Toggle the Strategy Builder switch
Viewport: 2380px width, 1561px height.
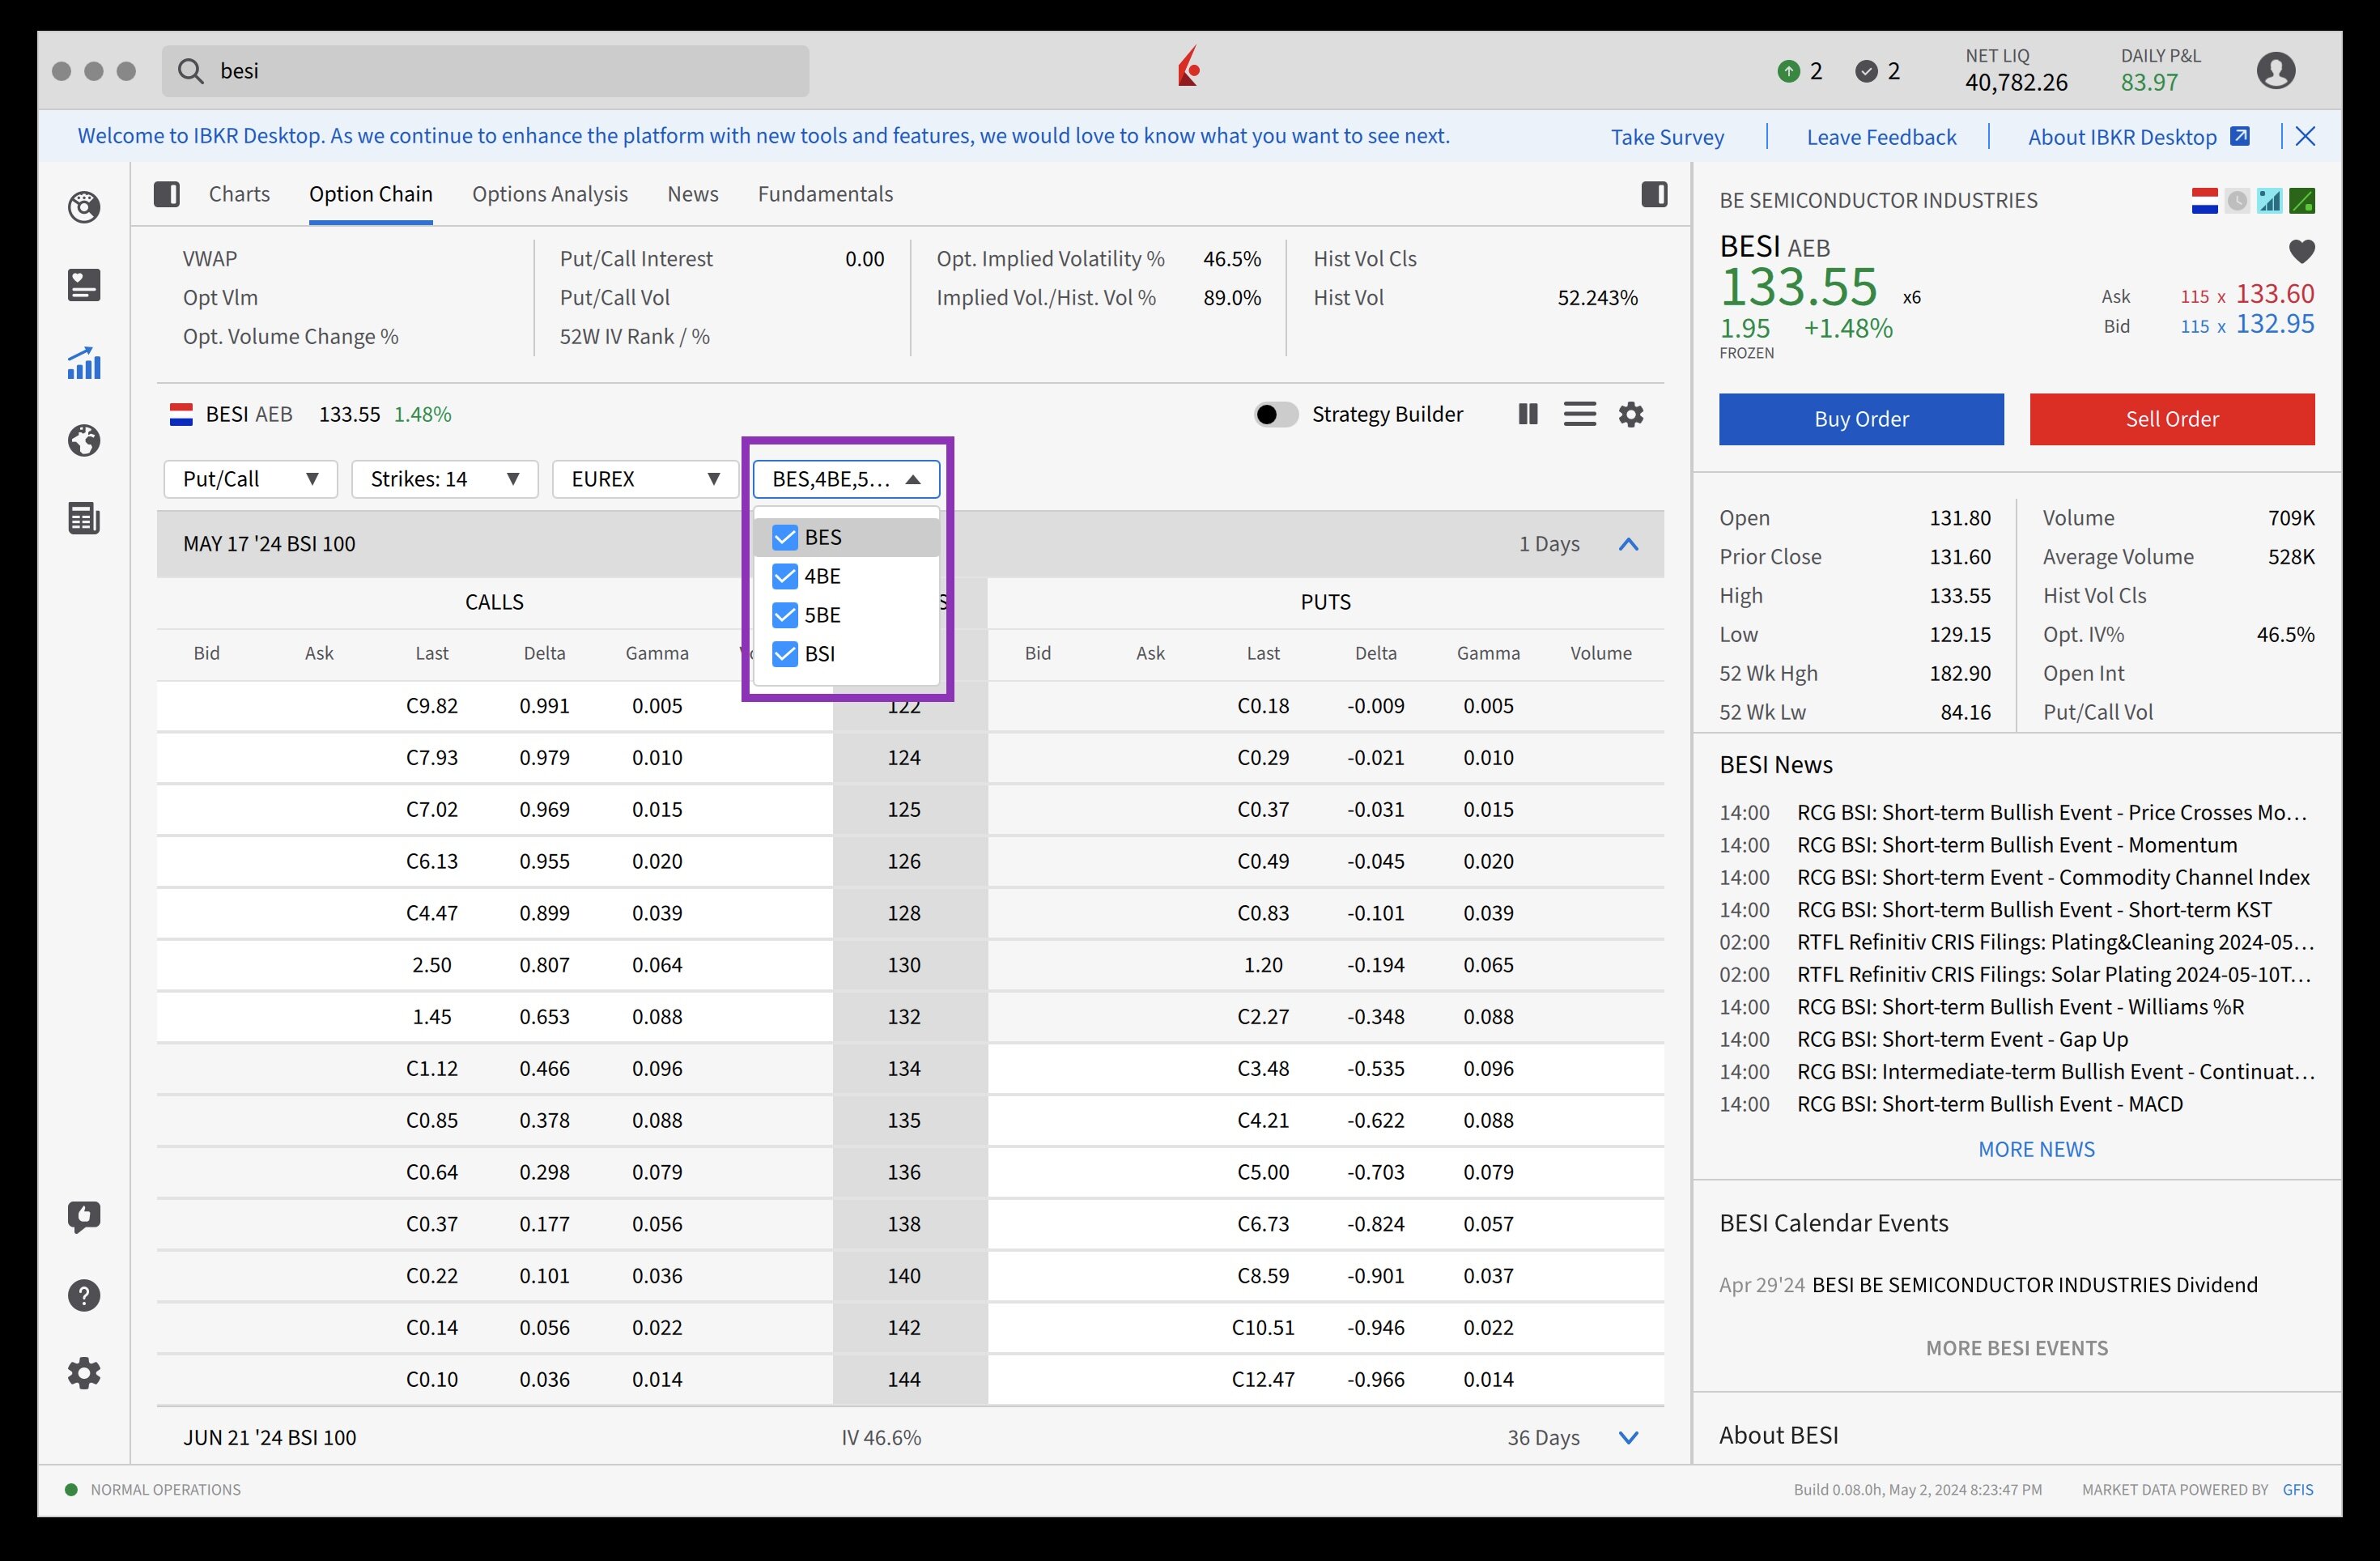1275,414
